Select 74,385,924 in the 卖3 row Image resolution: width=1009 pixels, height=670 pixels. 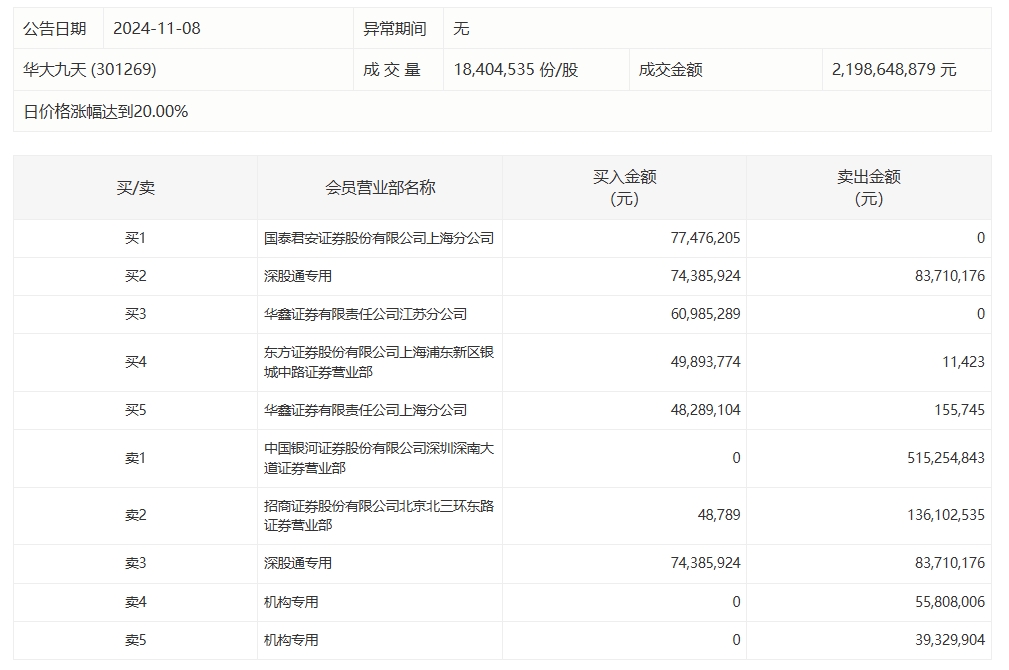705,564
